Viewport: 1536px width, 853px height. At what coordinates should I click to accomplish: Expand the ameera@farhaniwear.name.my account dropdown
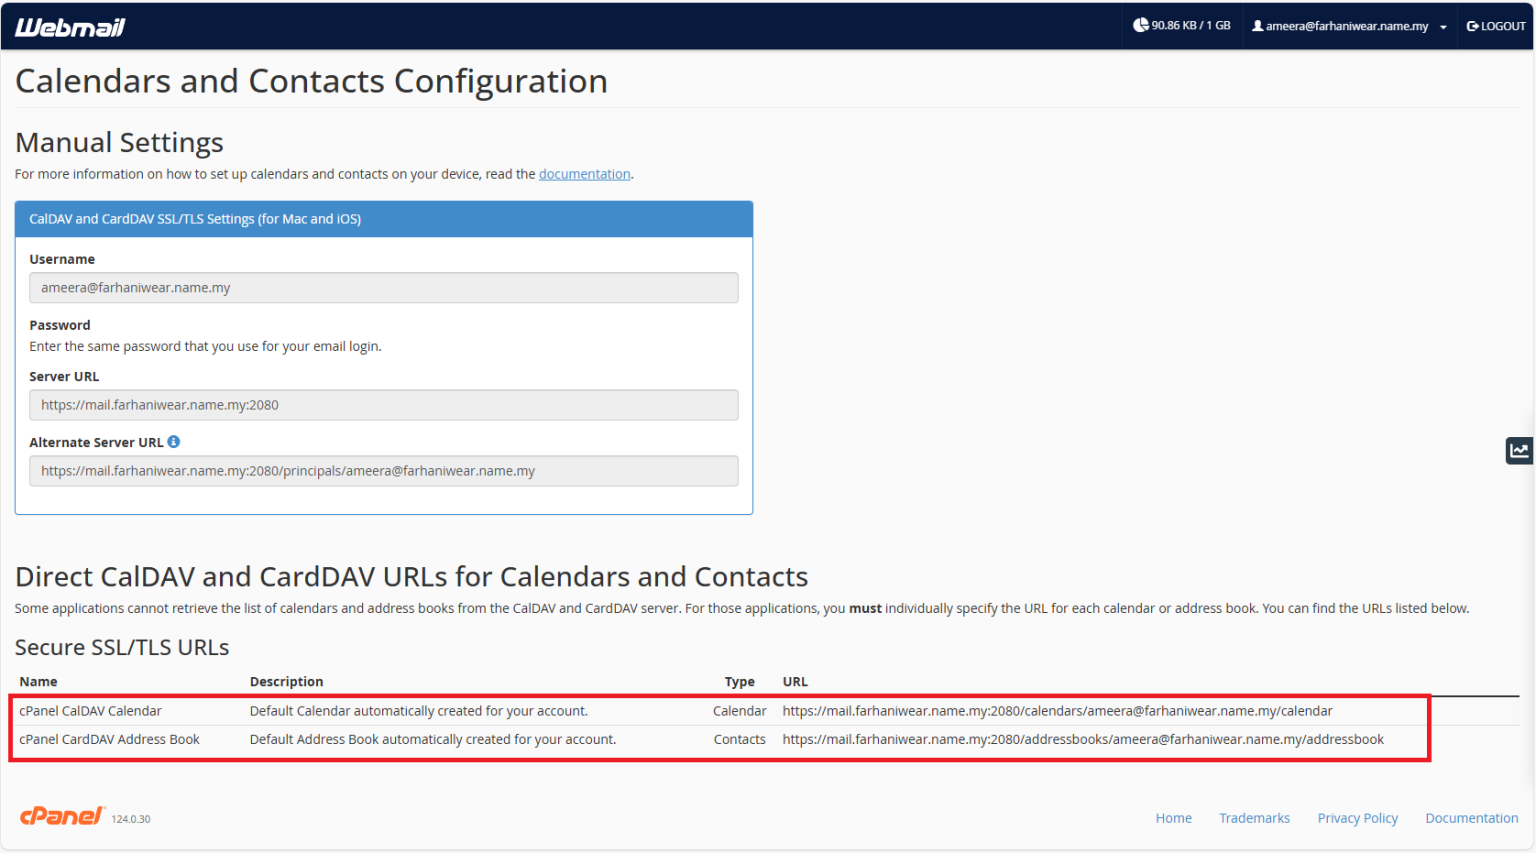pos(1350,26)
